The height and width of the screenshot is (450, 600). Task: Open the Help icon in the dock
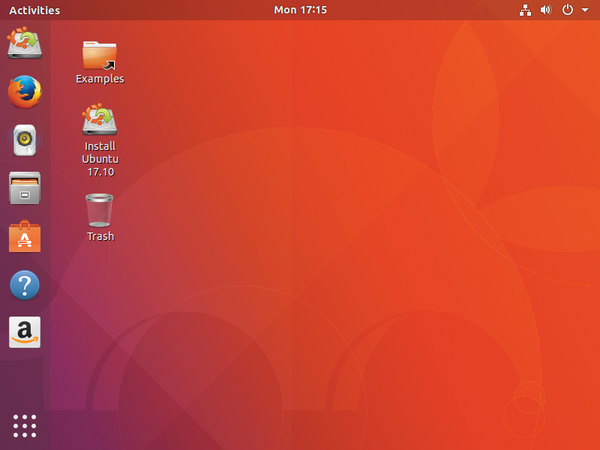[x=24, y=285]
